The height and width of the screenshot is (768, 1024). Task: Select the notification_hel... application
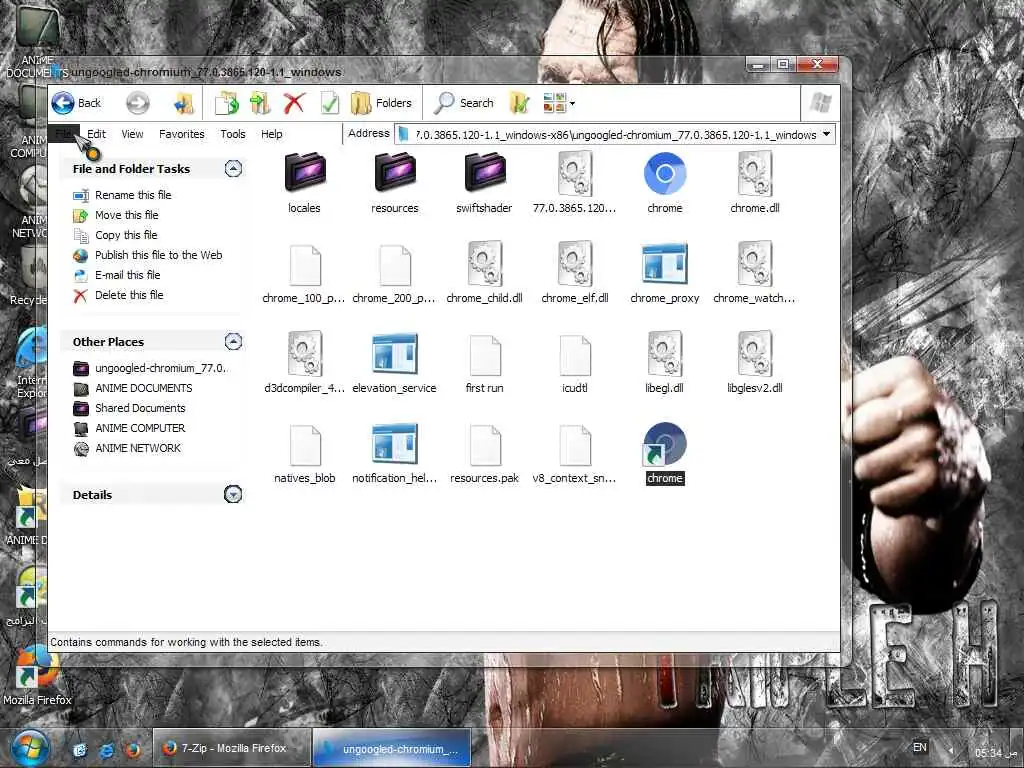(394, 454)
